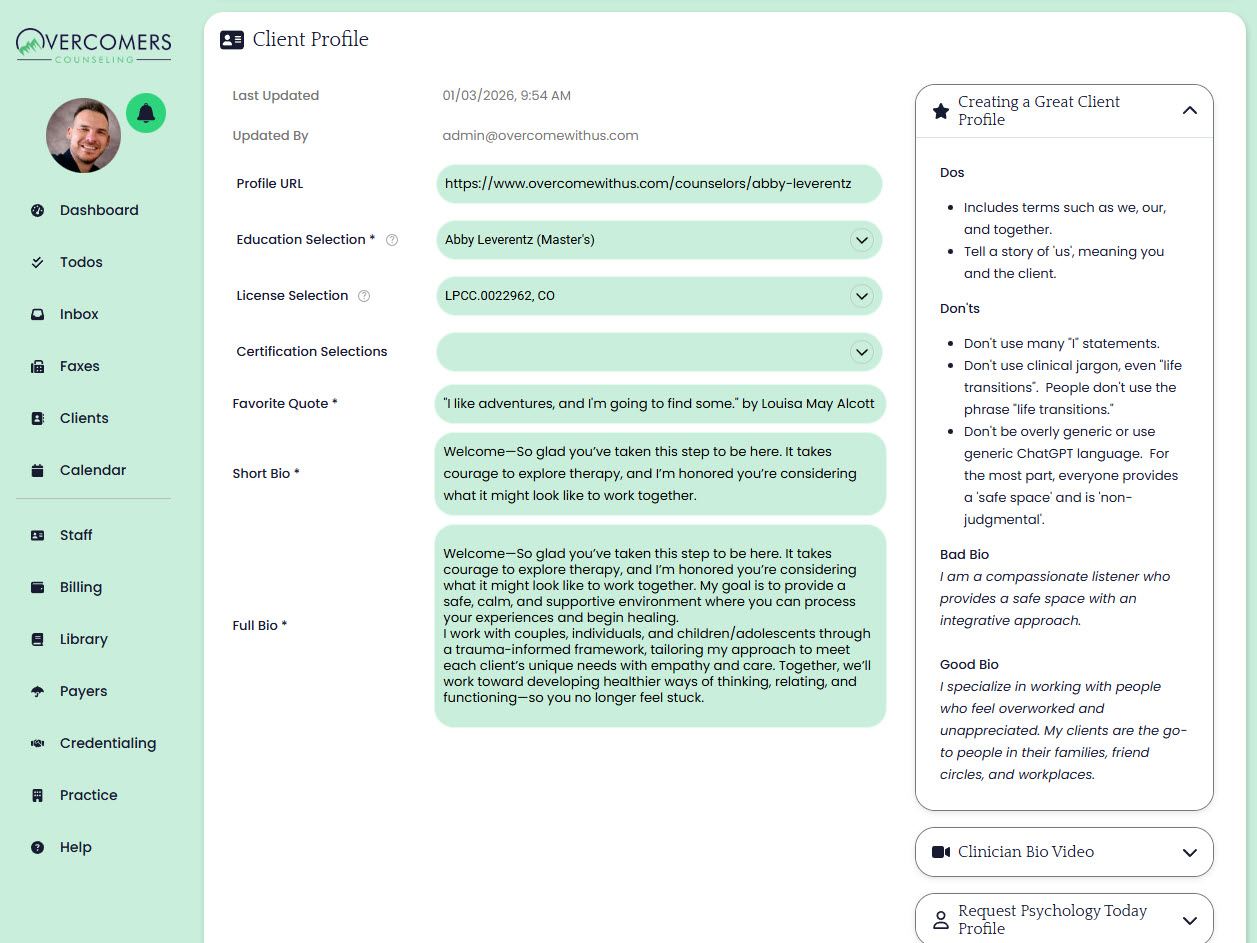The height and width of the screenshot is (943, 1257).
Task: Click the Bad Bio heading
Action: click(964, 555)
